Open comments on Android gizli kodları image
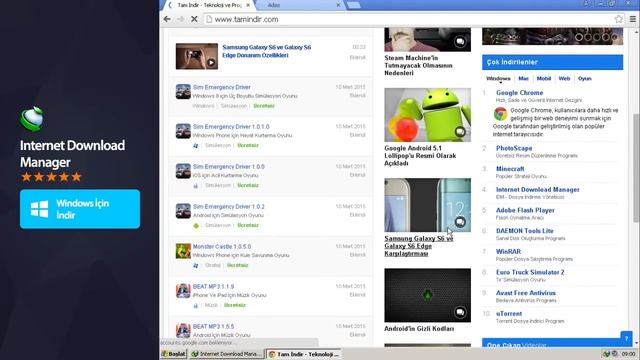The width and height of the screenshot is (640, 360). click(x=460, y=312)
